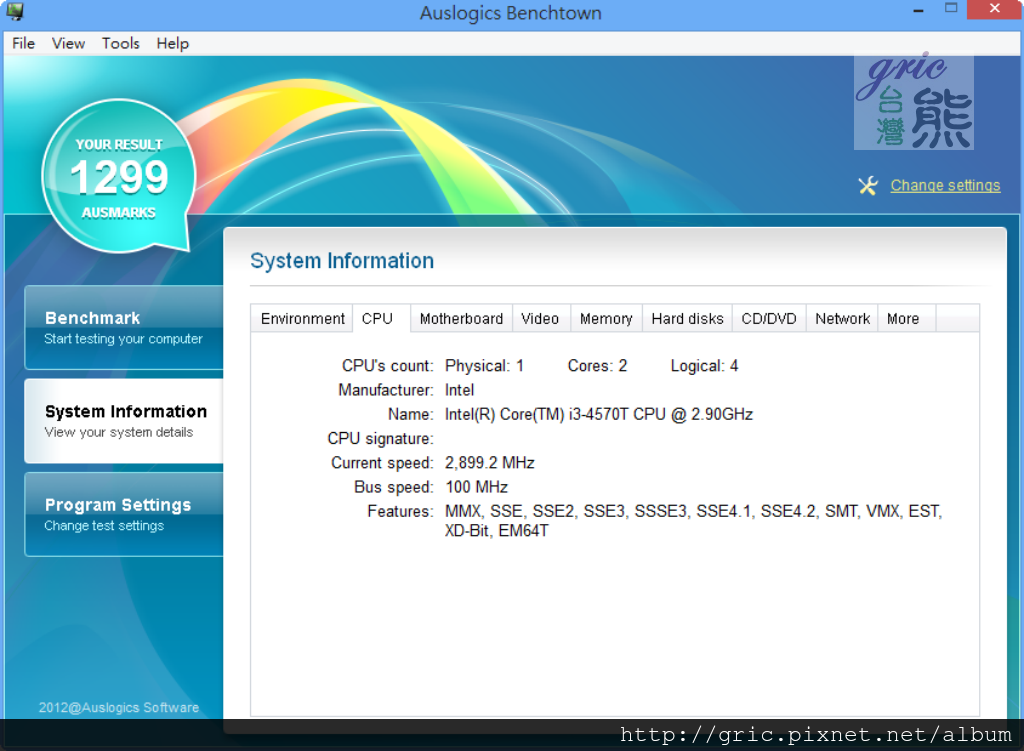Switch to the Hard disks tab
The image size is (1024, 751).
pyautogui.click(x=687, y=319)
